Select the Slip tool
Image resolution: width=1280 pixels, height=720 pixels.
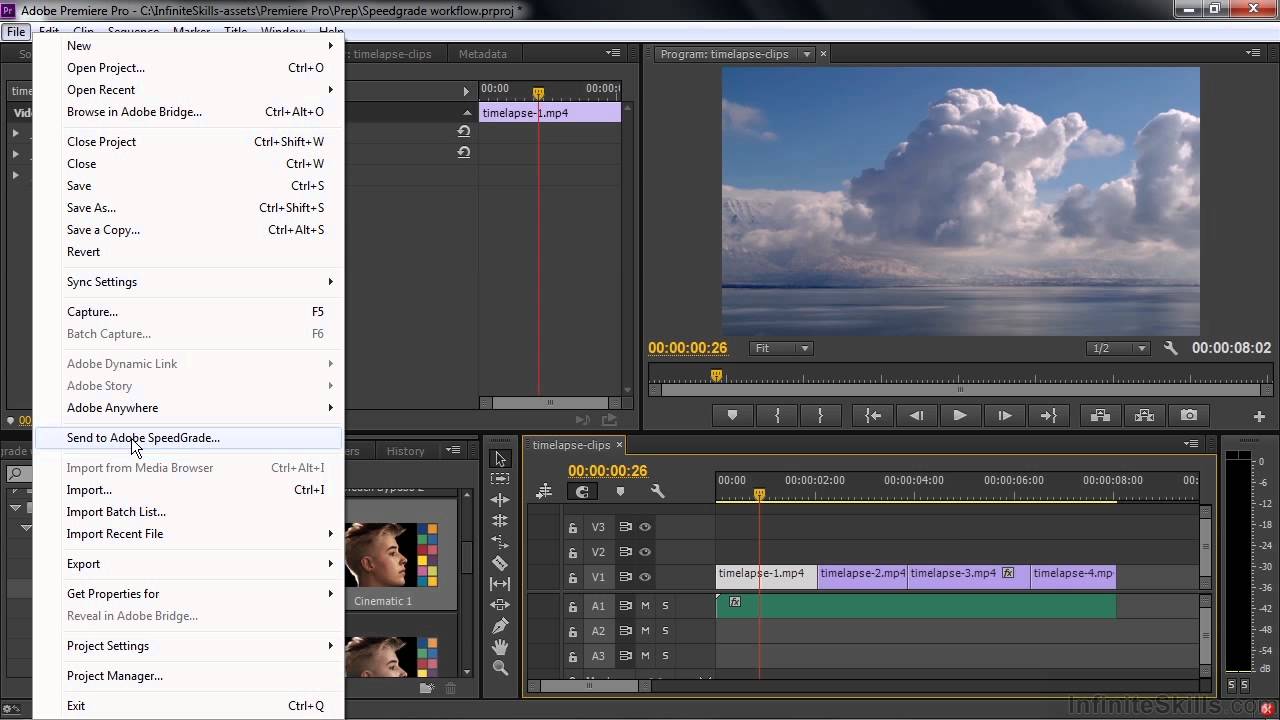click(500, 584)
